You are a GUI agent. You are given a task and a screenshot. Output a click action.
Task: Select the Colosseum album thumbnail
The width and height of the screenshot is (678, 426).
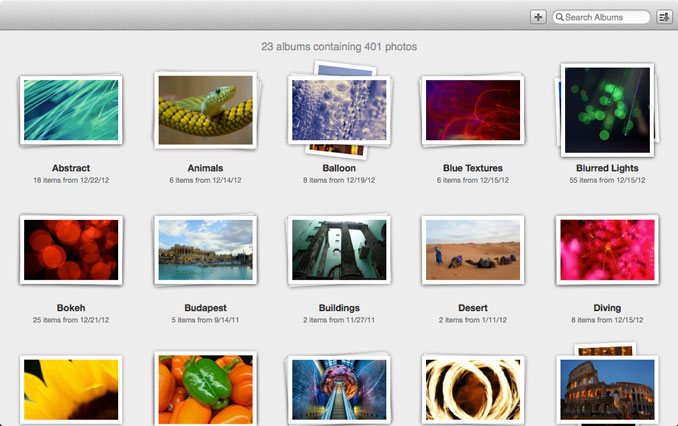(607, 389)
